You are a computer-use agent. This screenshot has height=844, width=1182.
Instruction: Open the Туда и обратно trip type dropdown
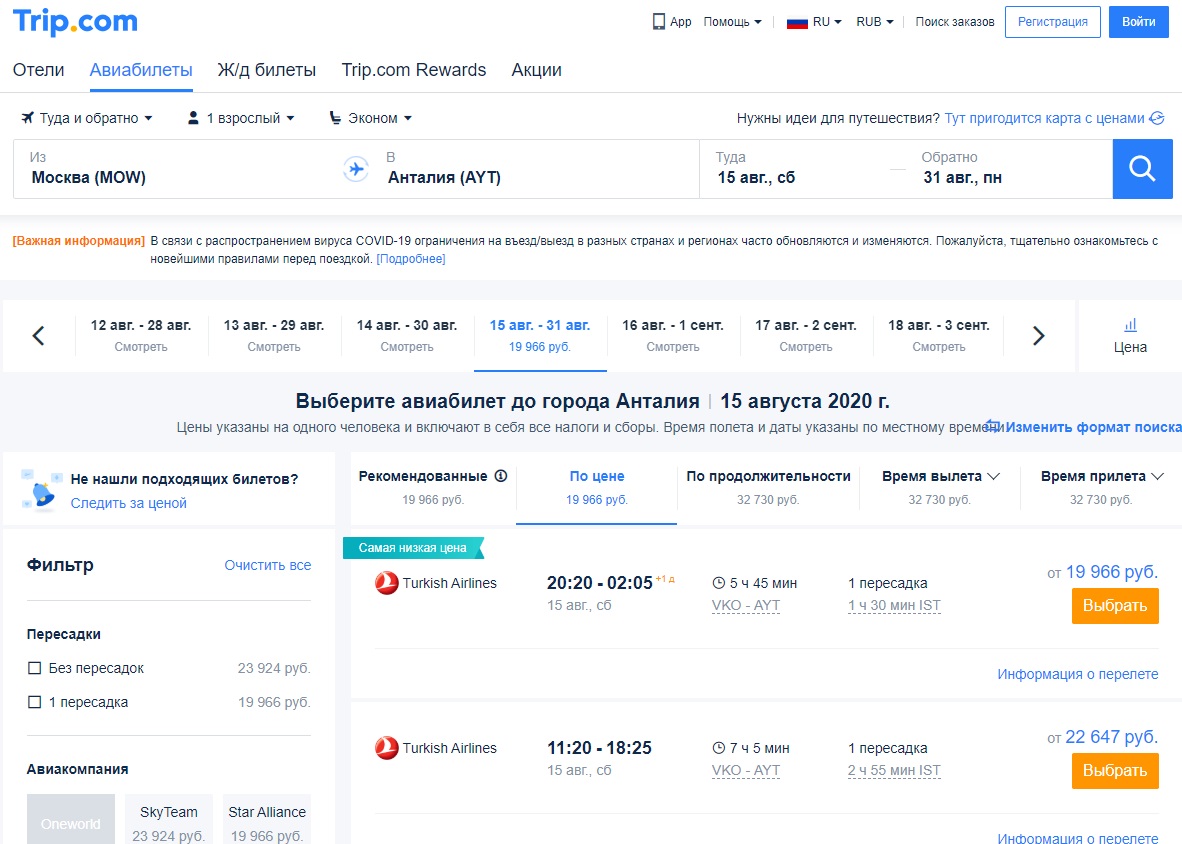[87, 118]
